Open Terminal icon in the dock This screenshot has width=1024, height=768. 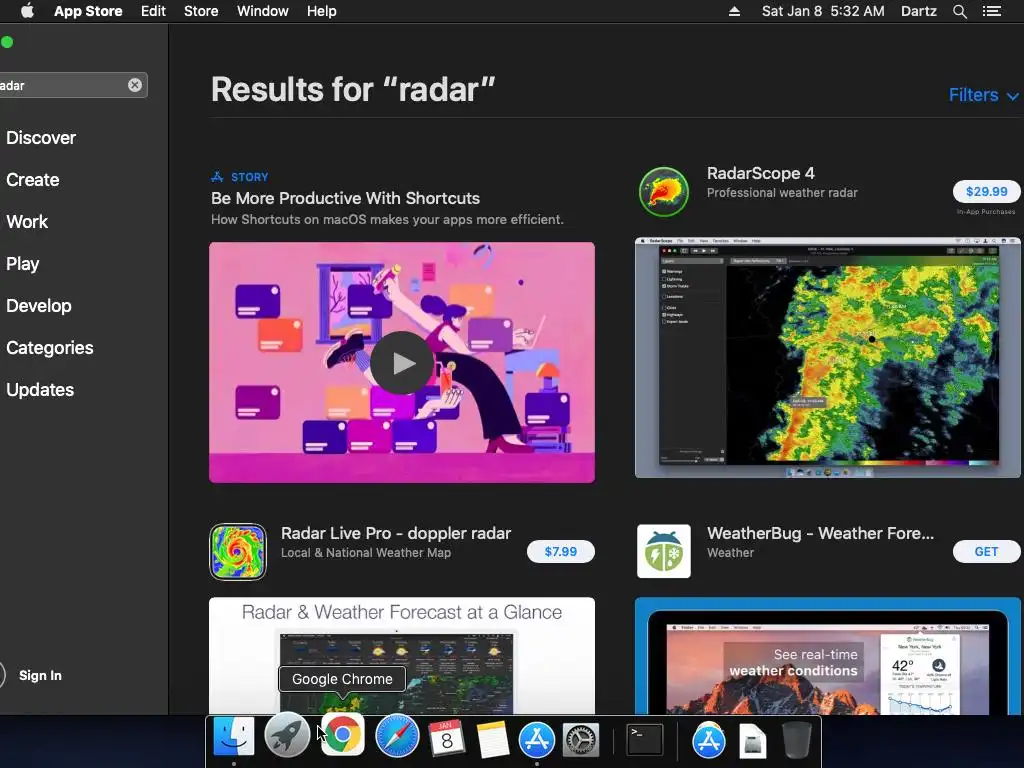click(x=645, y=740)
